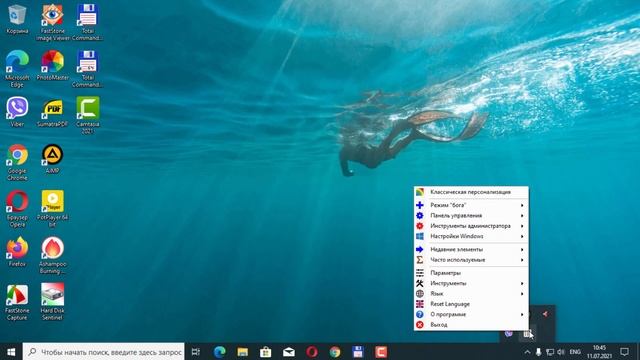Open the clock showing 10:45
640x360 pixels.
(x=599, y=352)
